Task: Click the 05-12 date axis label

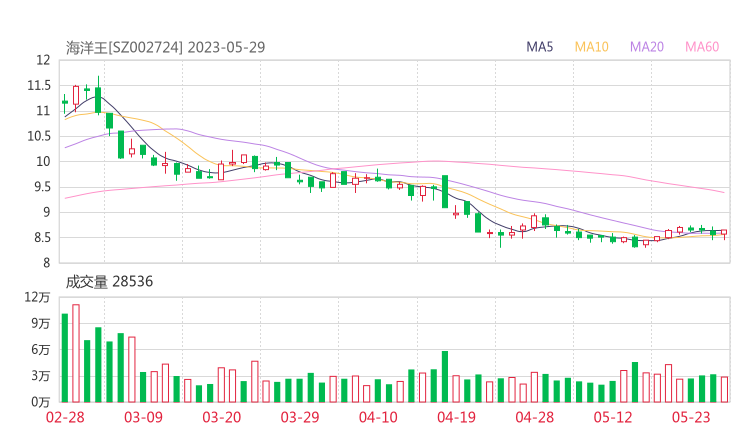Action: 613,417
